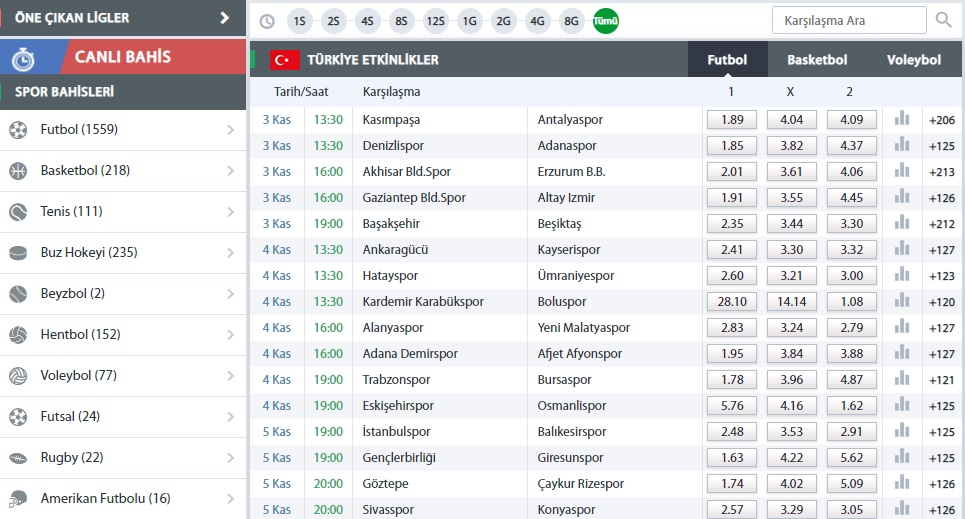Image resolution: width=965 pixels, height=519 pixels.
Task: Click the Rugby ball icon
Action: 18,458
